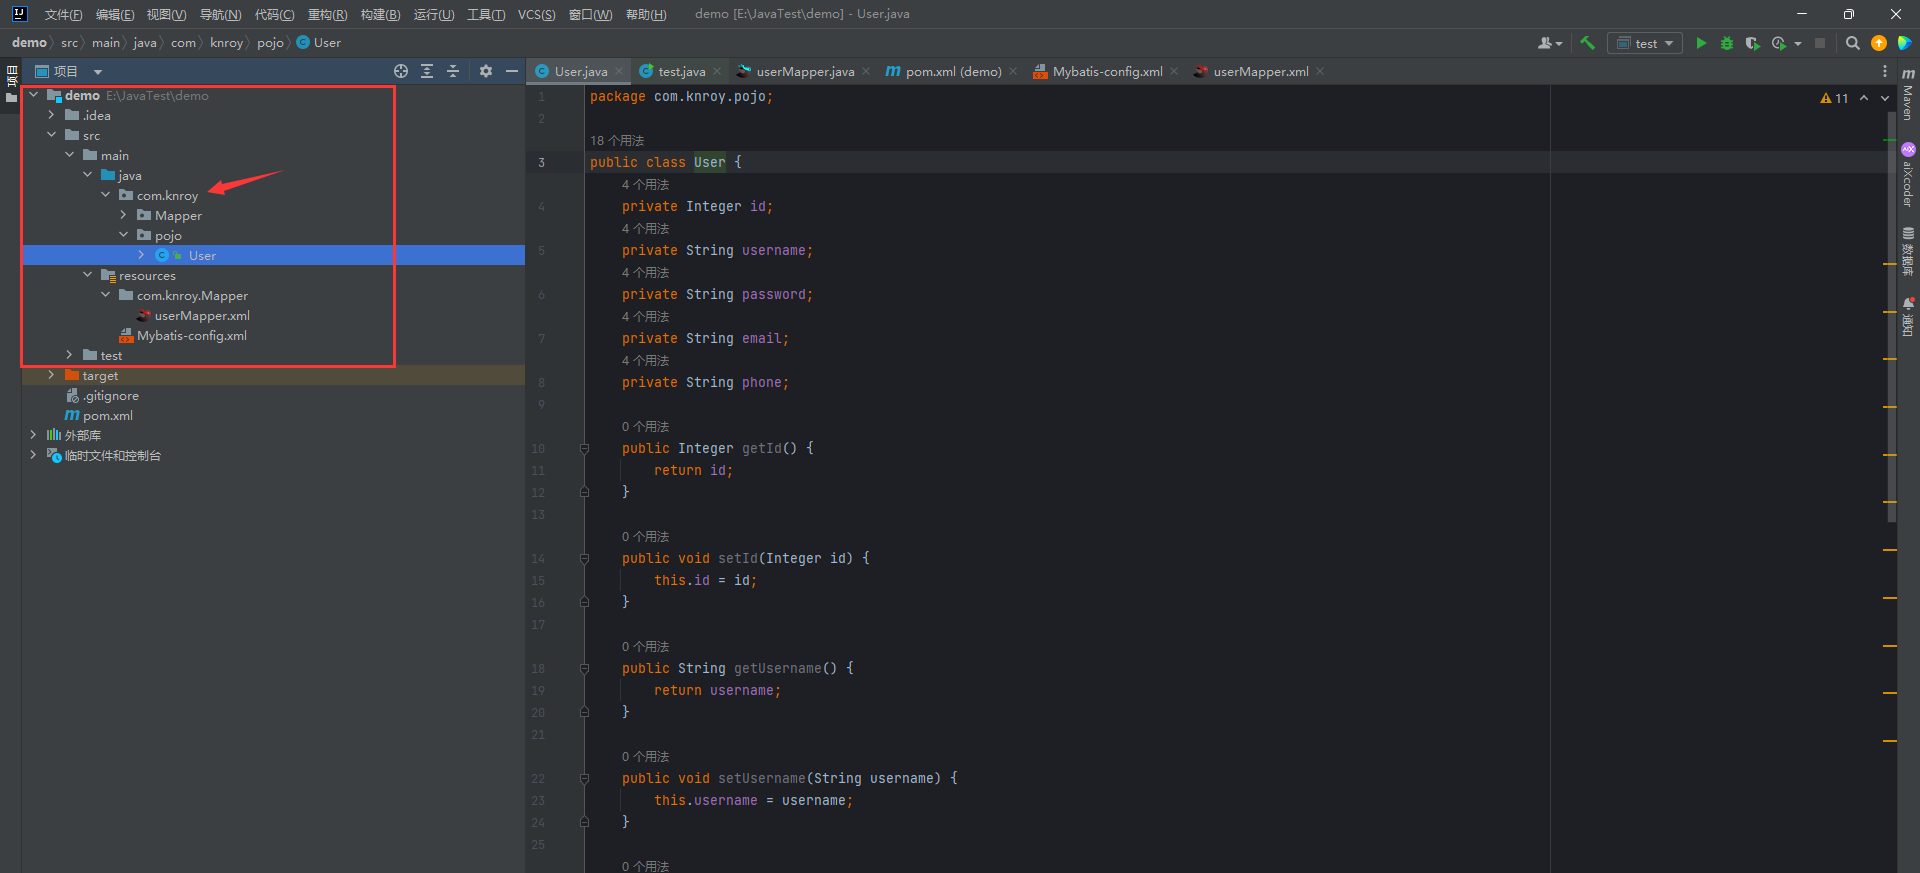This screenshot has width=1920, height=873.
Task: Open userMapper.xml in project tree
Action: (x=201, y=315)
